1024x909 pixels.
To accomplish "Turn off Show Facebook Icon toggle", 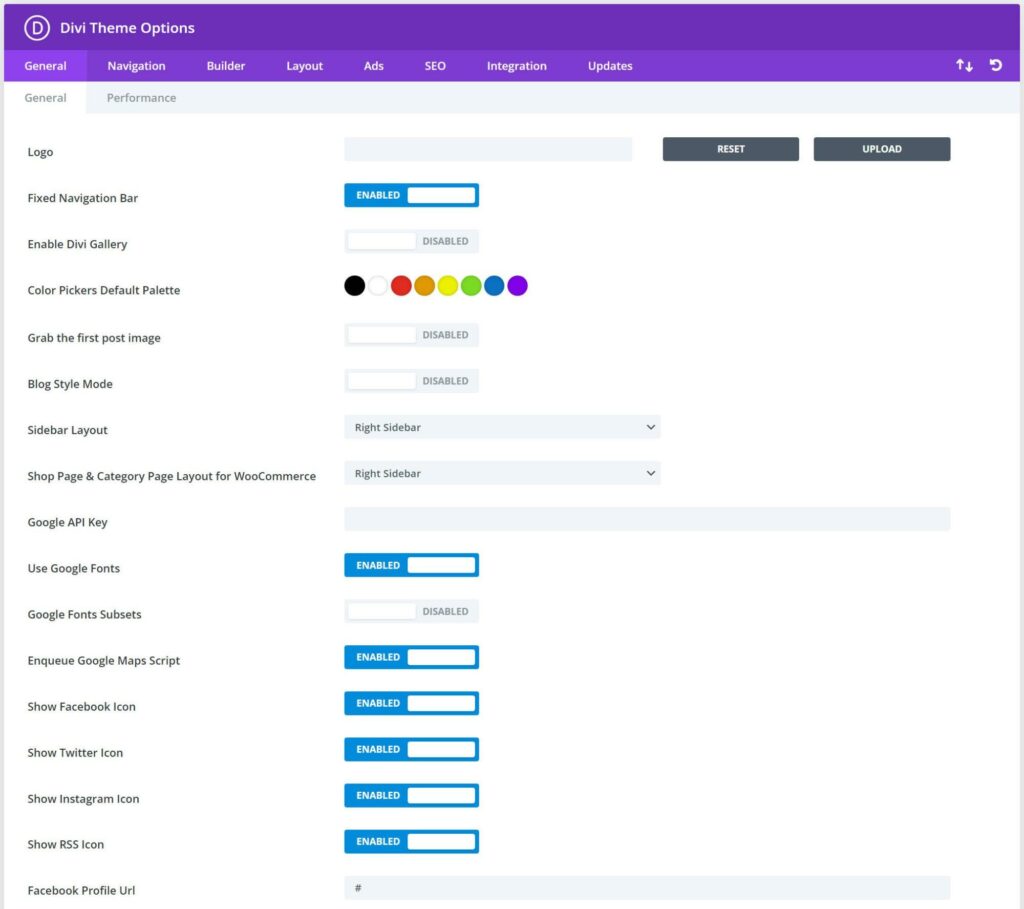I will 411,703.
